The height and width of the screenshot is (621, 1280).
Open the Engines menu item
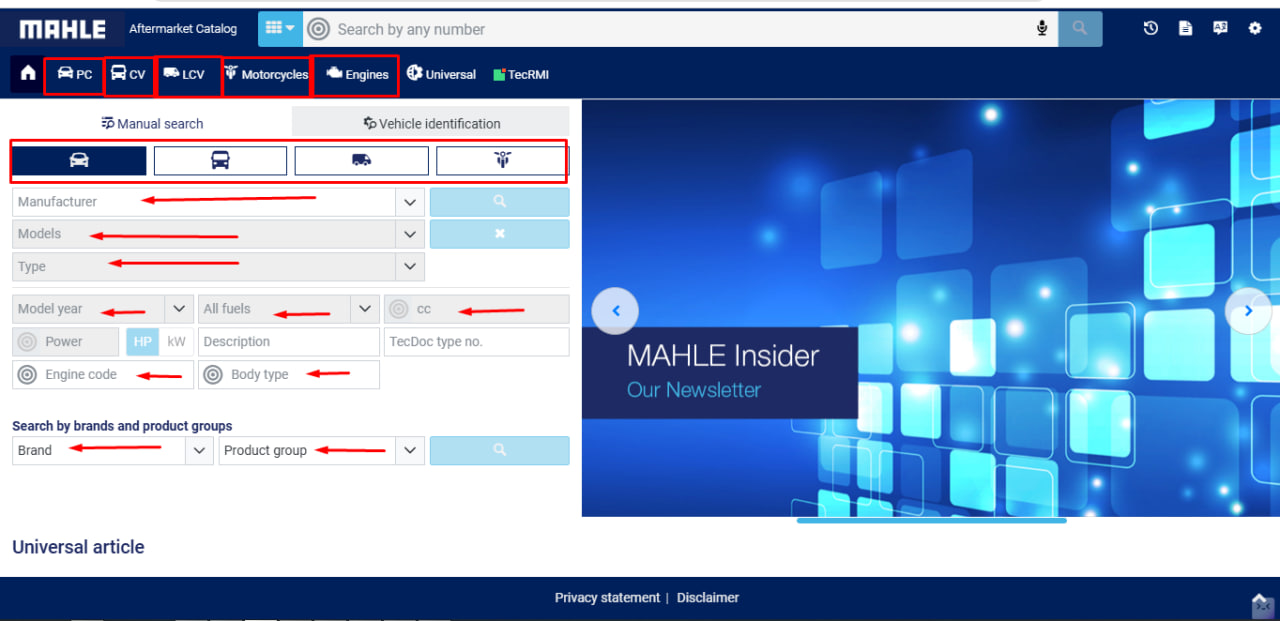point(357,74)
